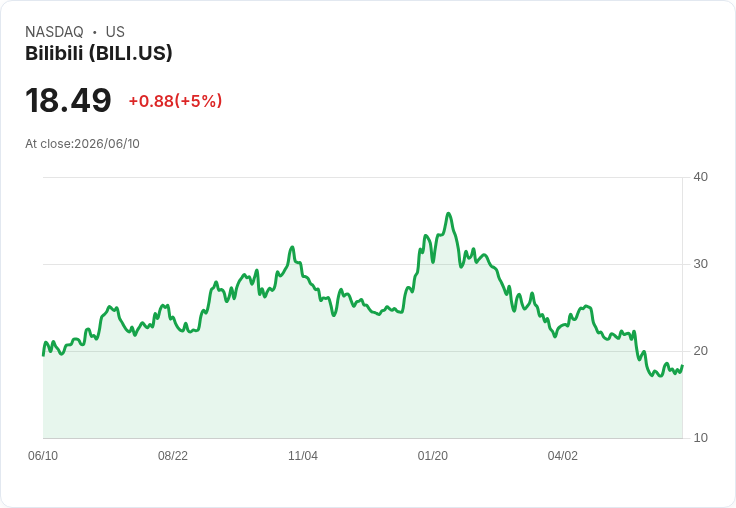The width and height of the screenshot is (736, 508).
Task: Click the +0.88(+5%) price change
Action: [175, 101]
